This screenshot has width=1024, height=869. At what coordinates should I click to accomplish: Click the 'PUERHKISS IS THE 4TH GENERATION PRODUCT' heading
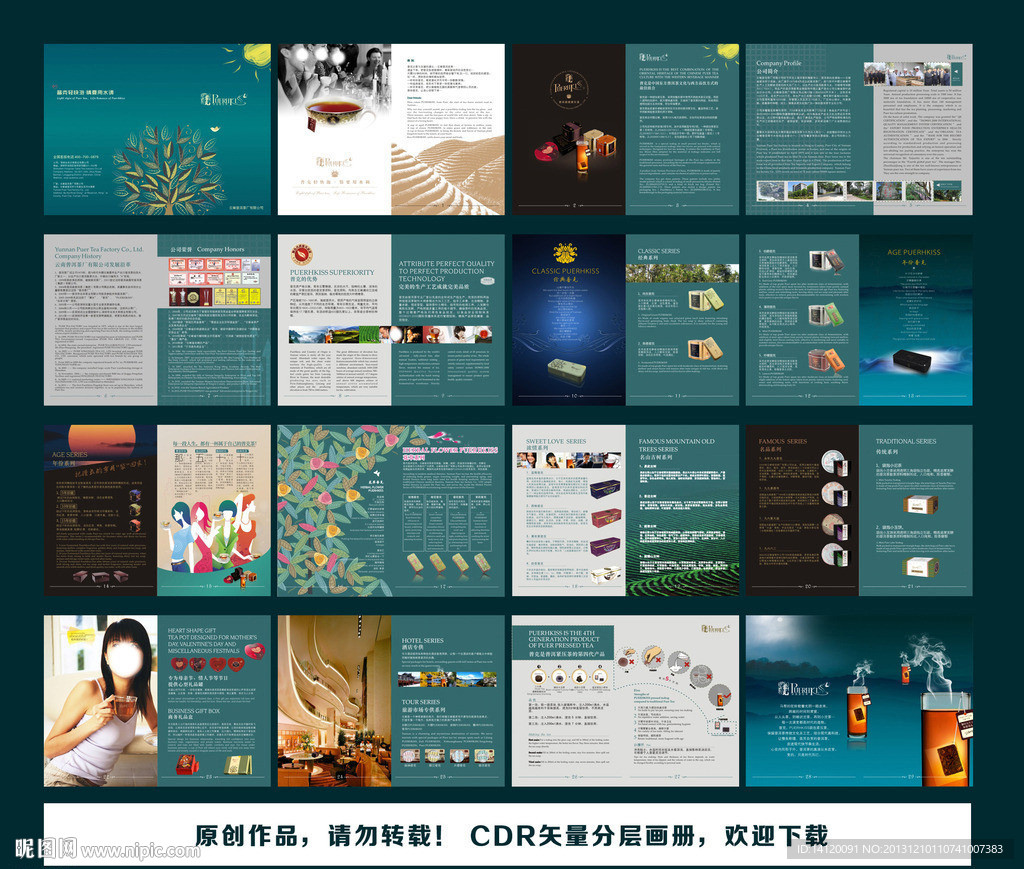[562, 639]
